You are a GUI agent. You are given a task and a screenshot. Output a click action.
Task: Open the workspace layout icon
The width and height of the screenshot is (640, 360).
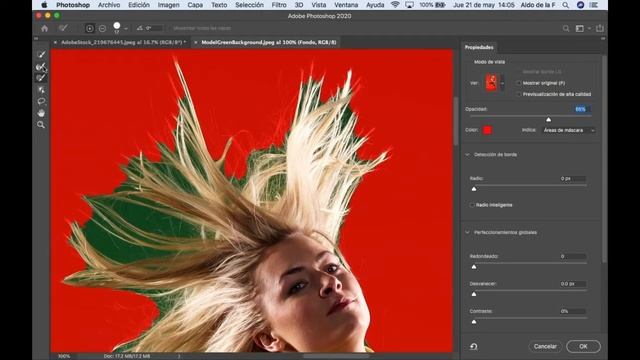pos(580,28)
